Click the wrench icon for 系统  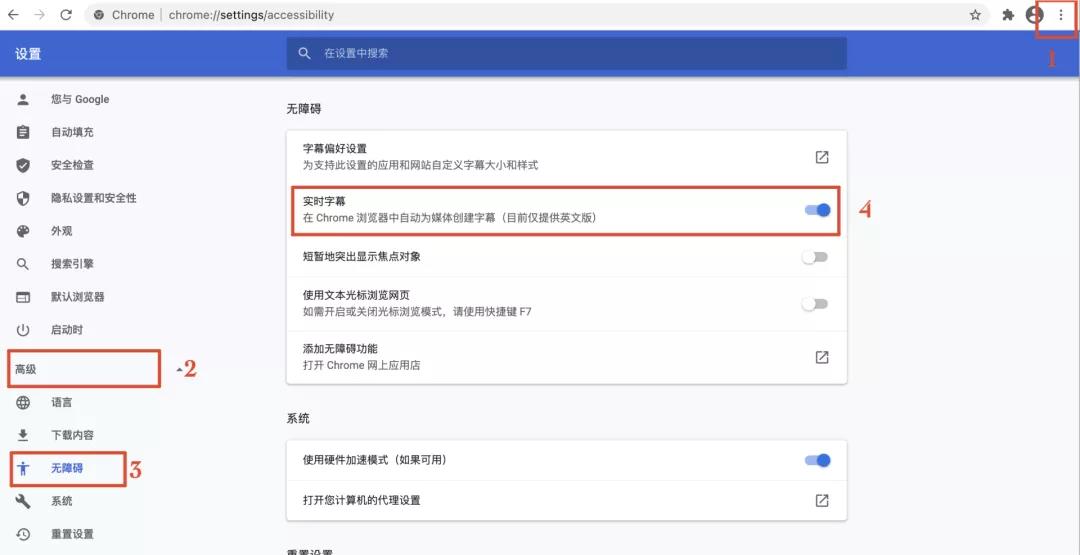(x=23, y=501)
